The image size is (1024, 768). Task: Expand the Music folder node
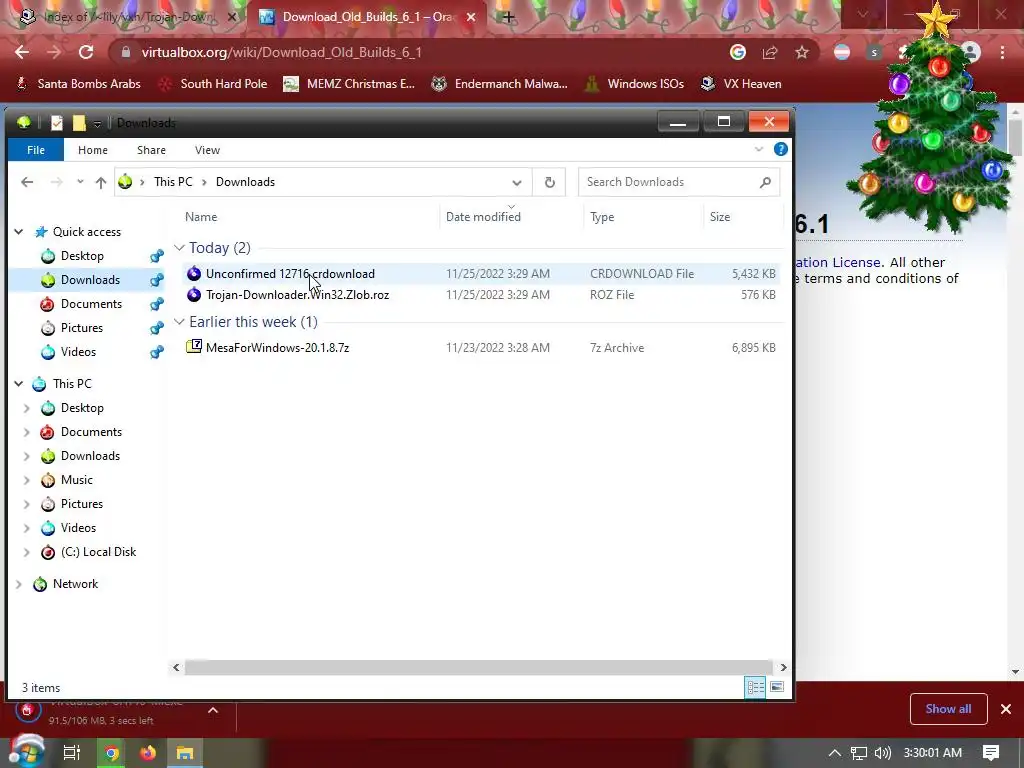[27, 480]
